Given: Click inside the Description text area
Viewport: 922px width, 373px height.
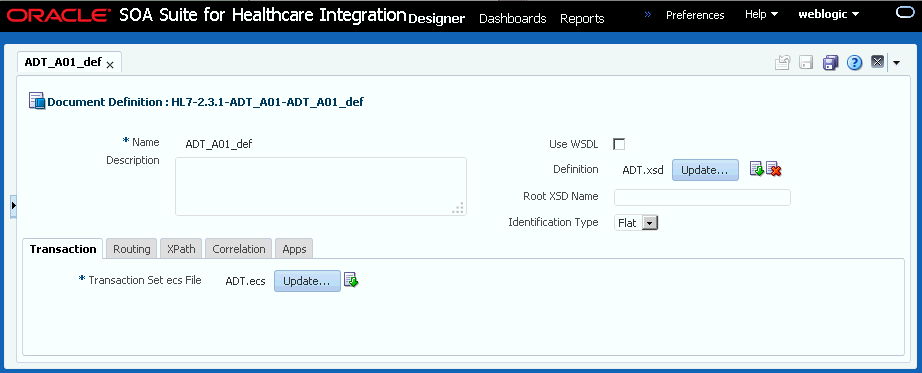Looking at the screenshot, I should (x=321, y=186).
